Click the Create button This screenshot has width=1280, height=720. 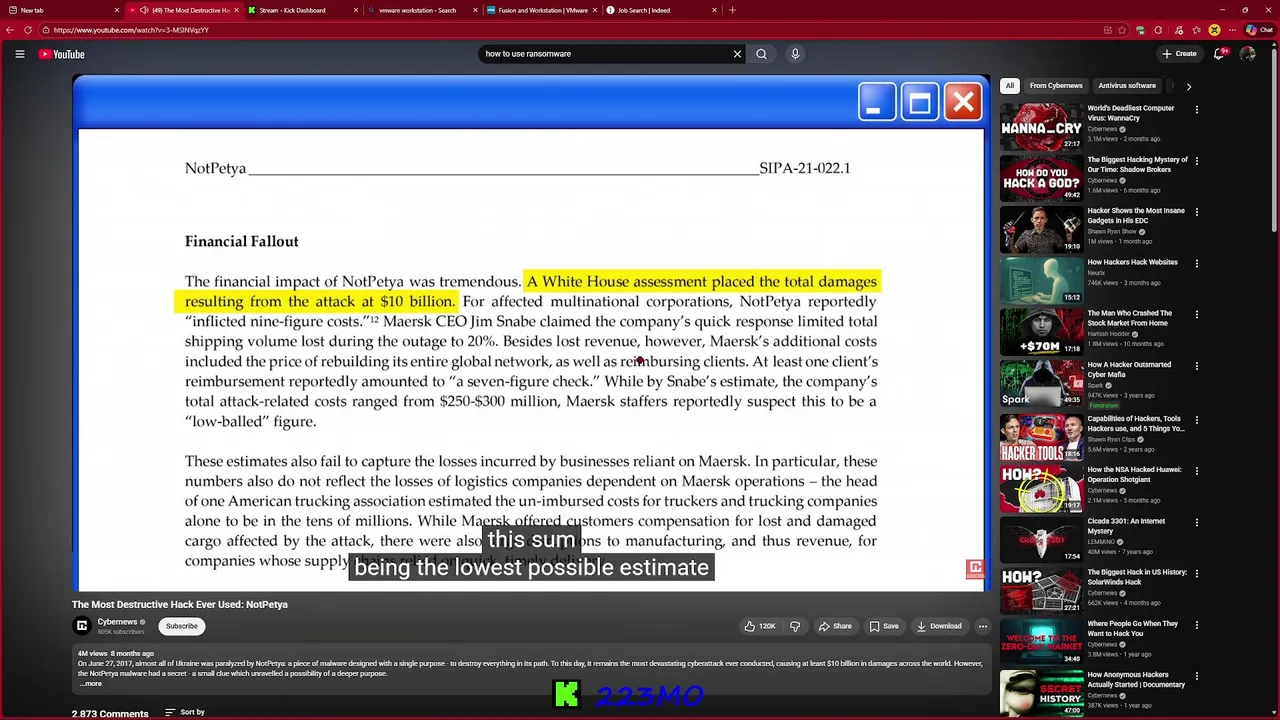pos(1179,54)
